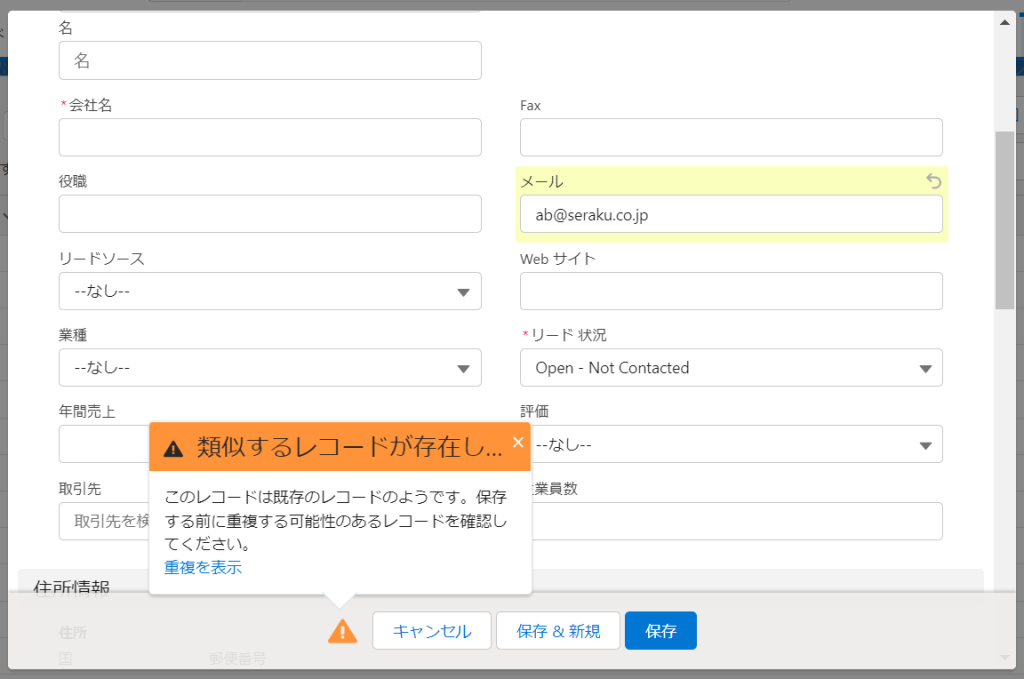Click the 従業員数 input field
1024x679 pixels.
737,521
